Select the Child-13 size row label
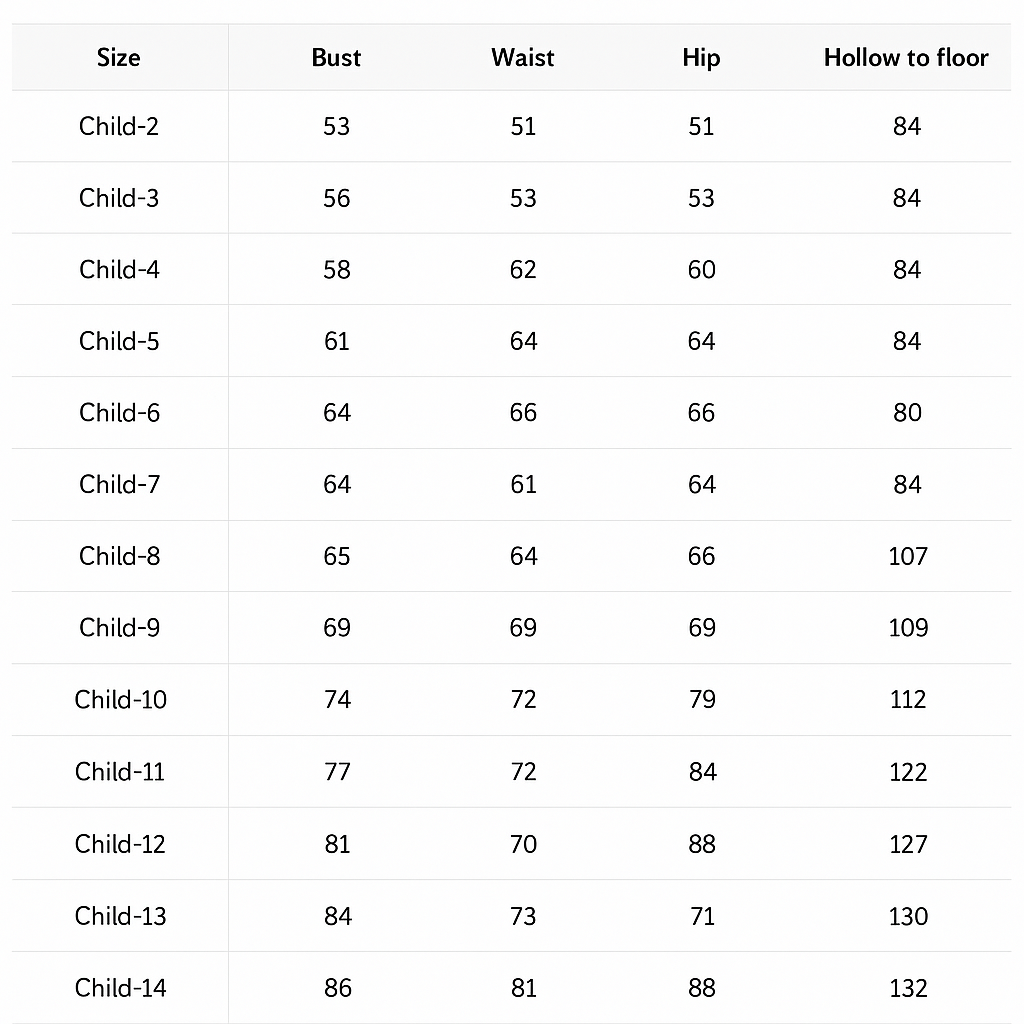Viewport: 1024px width, 1024px height. [x=120, y=916]
